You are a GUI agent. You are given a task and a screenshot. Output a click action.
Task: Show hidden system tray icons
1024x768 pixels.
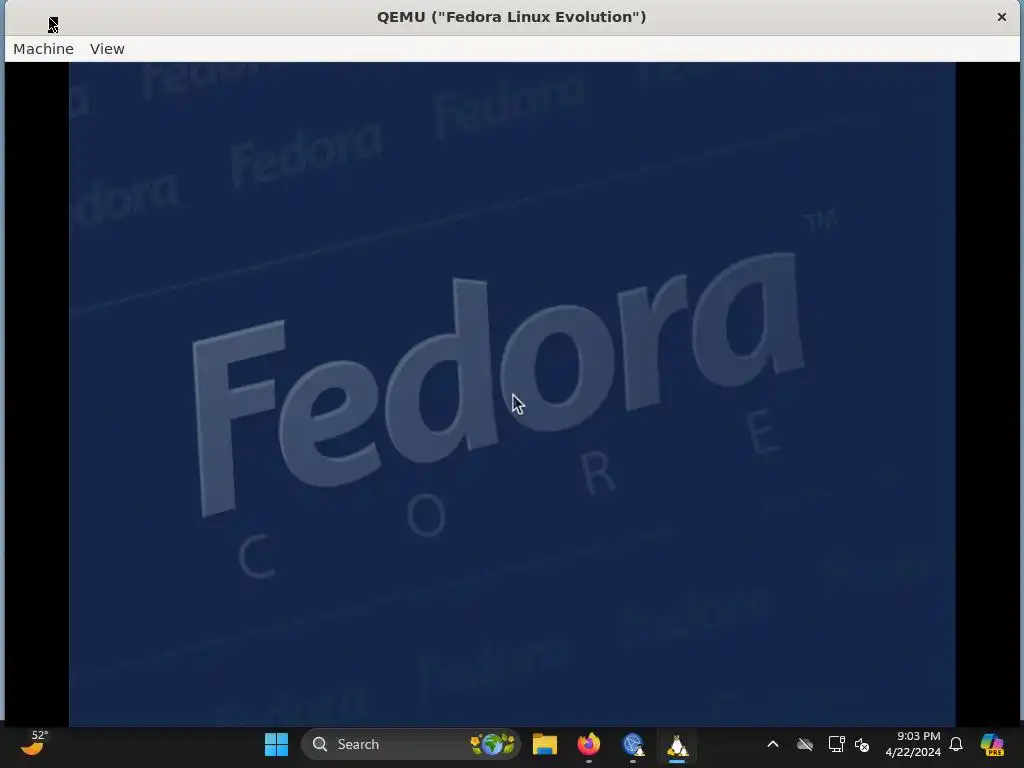point(773,744)
